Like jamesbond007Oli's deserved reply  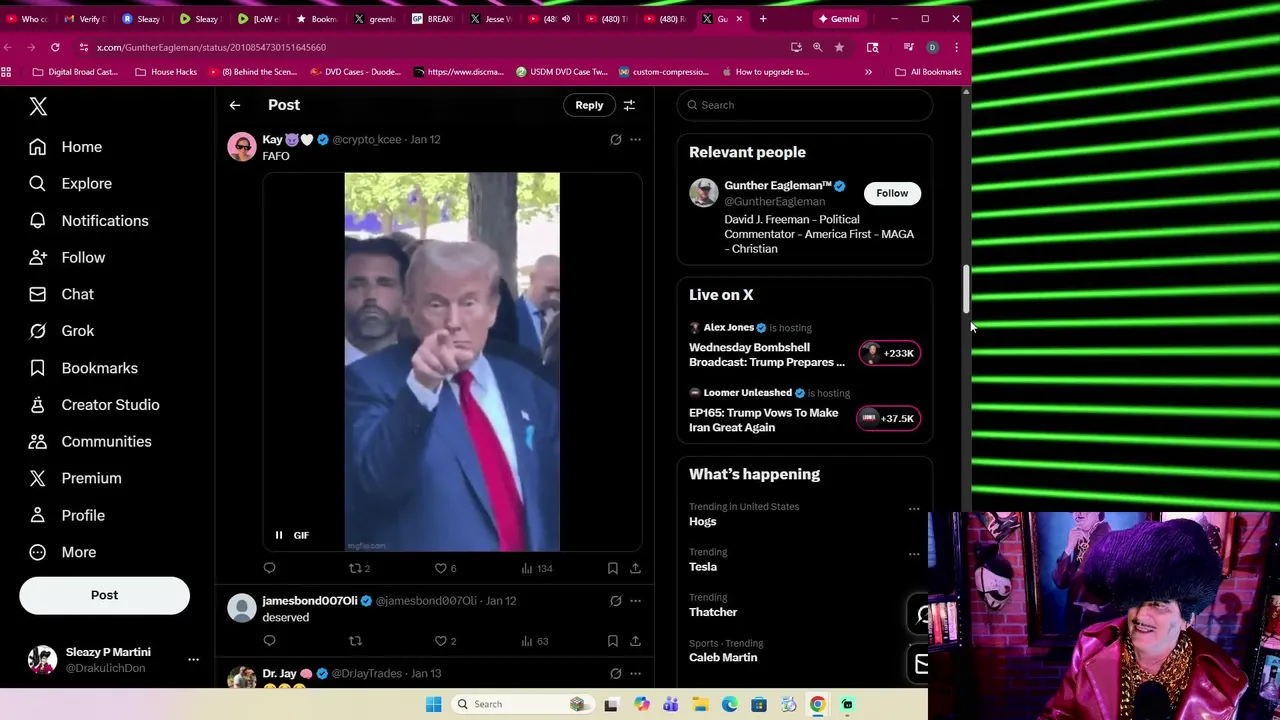point(446,641)
